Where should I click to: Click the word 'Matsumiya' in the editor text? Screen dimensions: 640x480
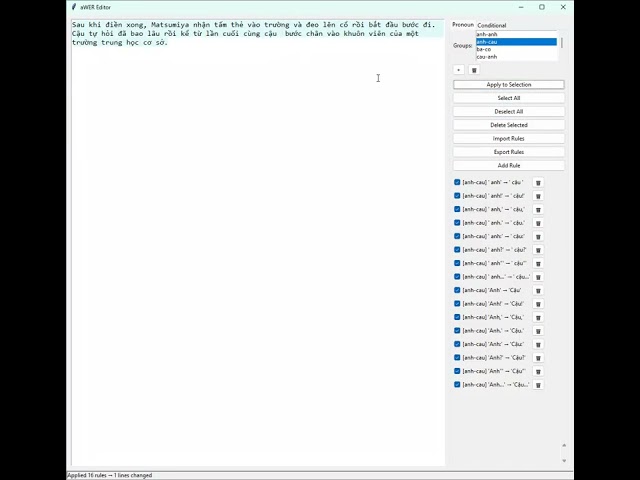(170, 25)
